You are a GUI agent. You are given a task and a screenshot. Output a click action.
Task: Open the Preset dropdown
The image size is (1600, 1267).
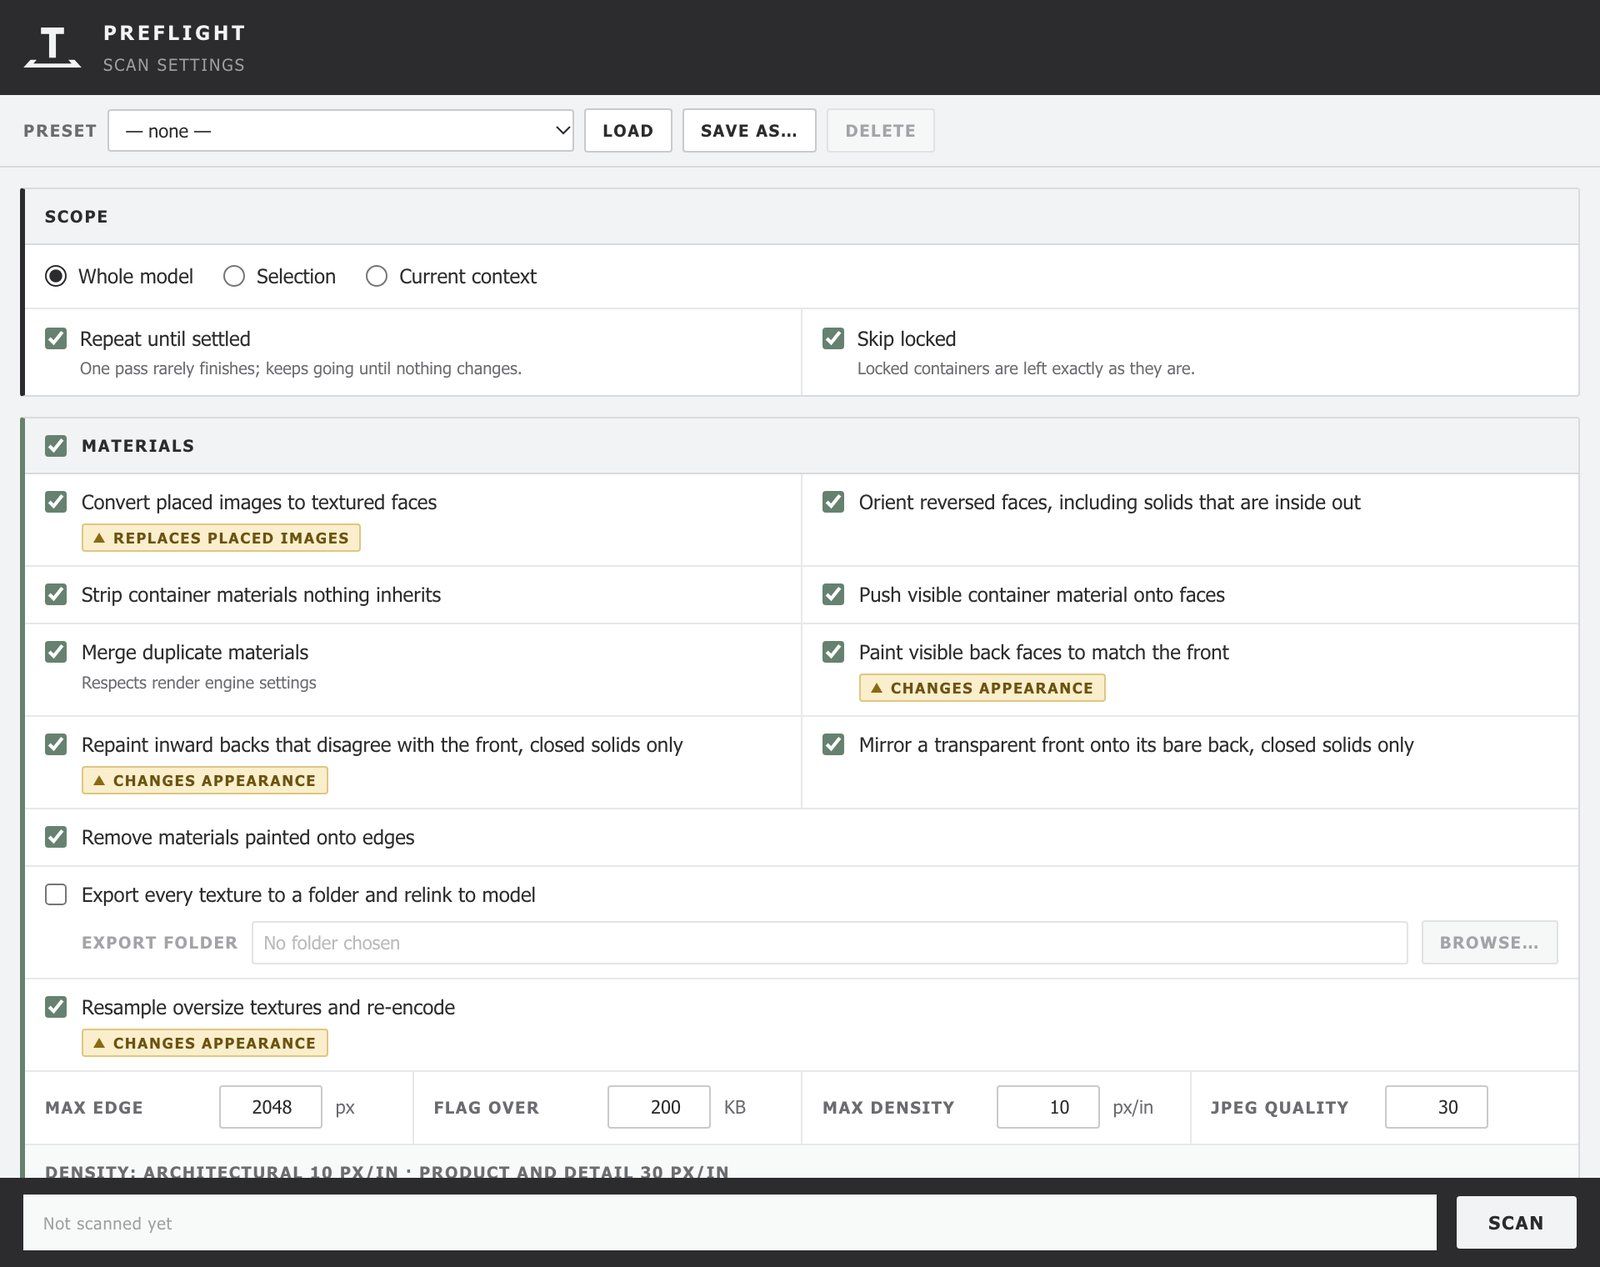[340, 131]
